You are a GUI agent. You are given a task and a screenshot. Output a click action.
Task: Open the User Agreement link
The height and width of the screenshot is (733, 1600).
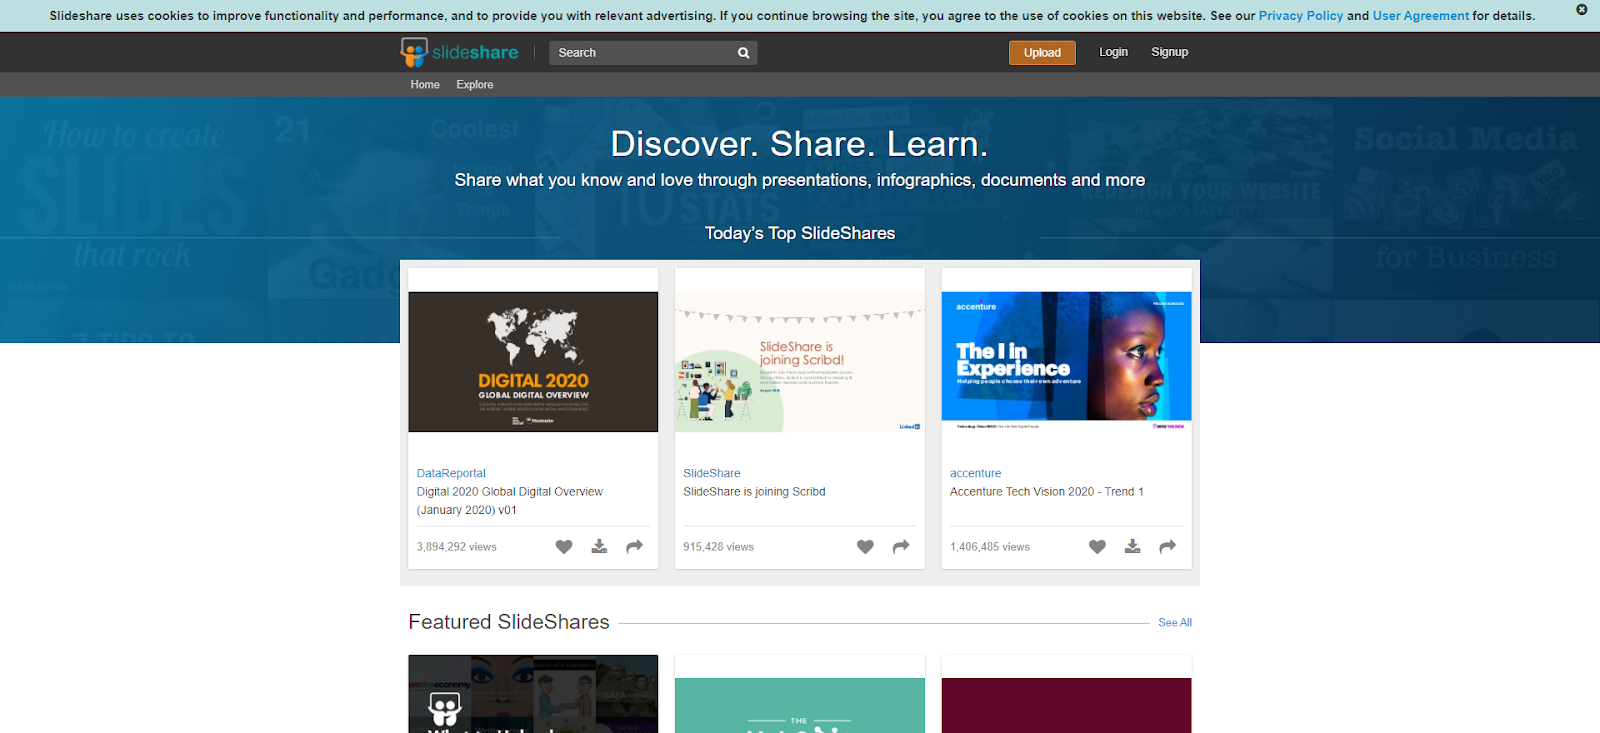click(1421, 16)
